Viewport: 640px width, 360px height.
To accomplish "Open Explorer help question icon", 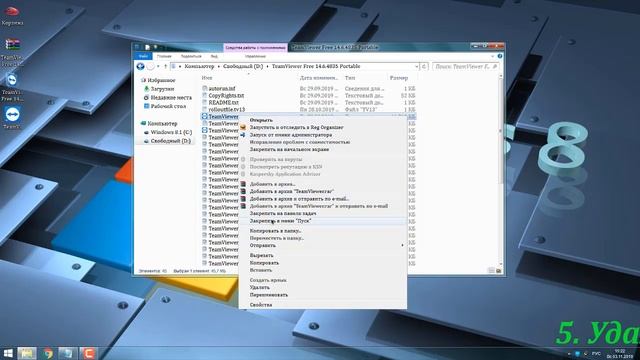I will [x=500, y=56].
